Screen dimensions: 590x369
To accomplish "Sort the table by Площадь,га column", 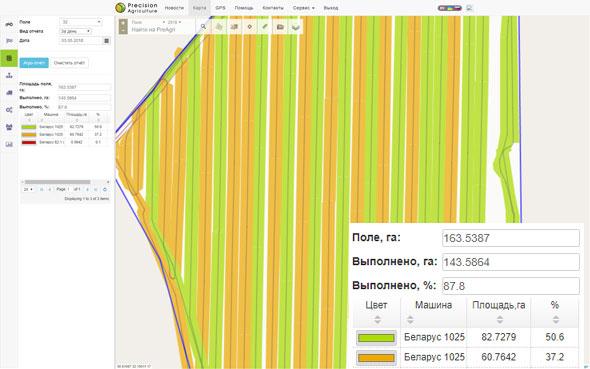I will [x=499, y=312].
